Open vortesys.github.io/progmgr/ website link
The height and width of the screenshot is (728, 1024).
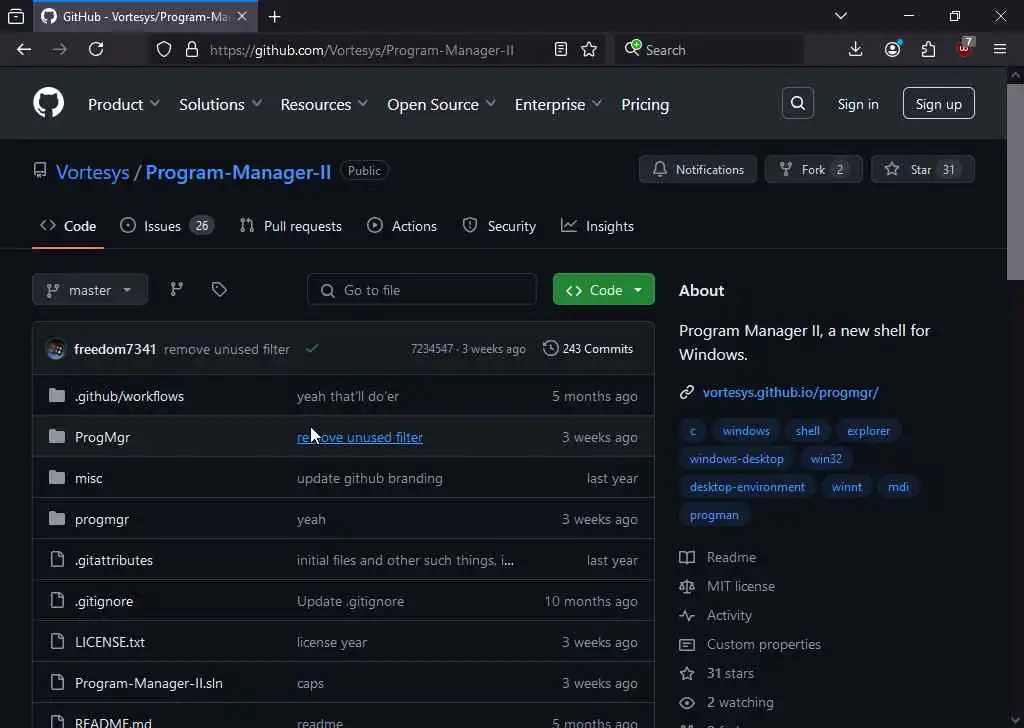click(790, 392)
